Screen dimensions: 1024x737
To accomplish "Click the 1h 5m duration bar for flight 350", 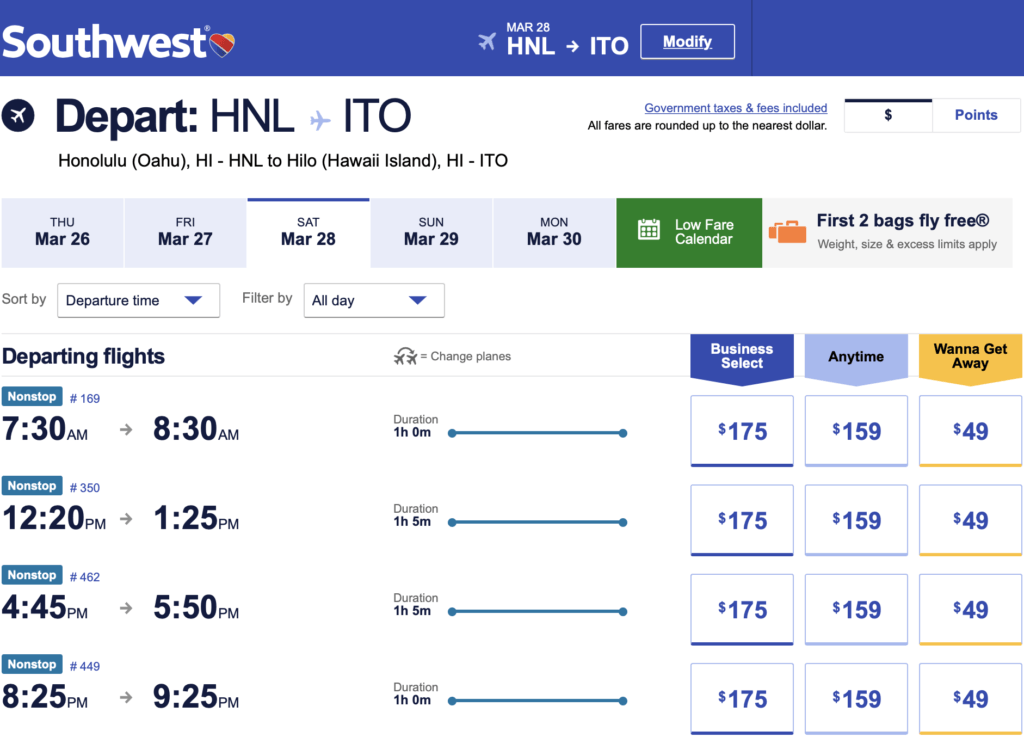I will coord(537,522).
